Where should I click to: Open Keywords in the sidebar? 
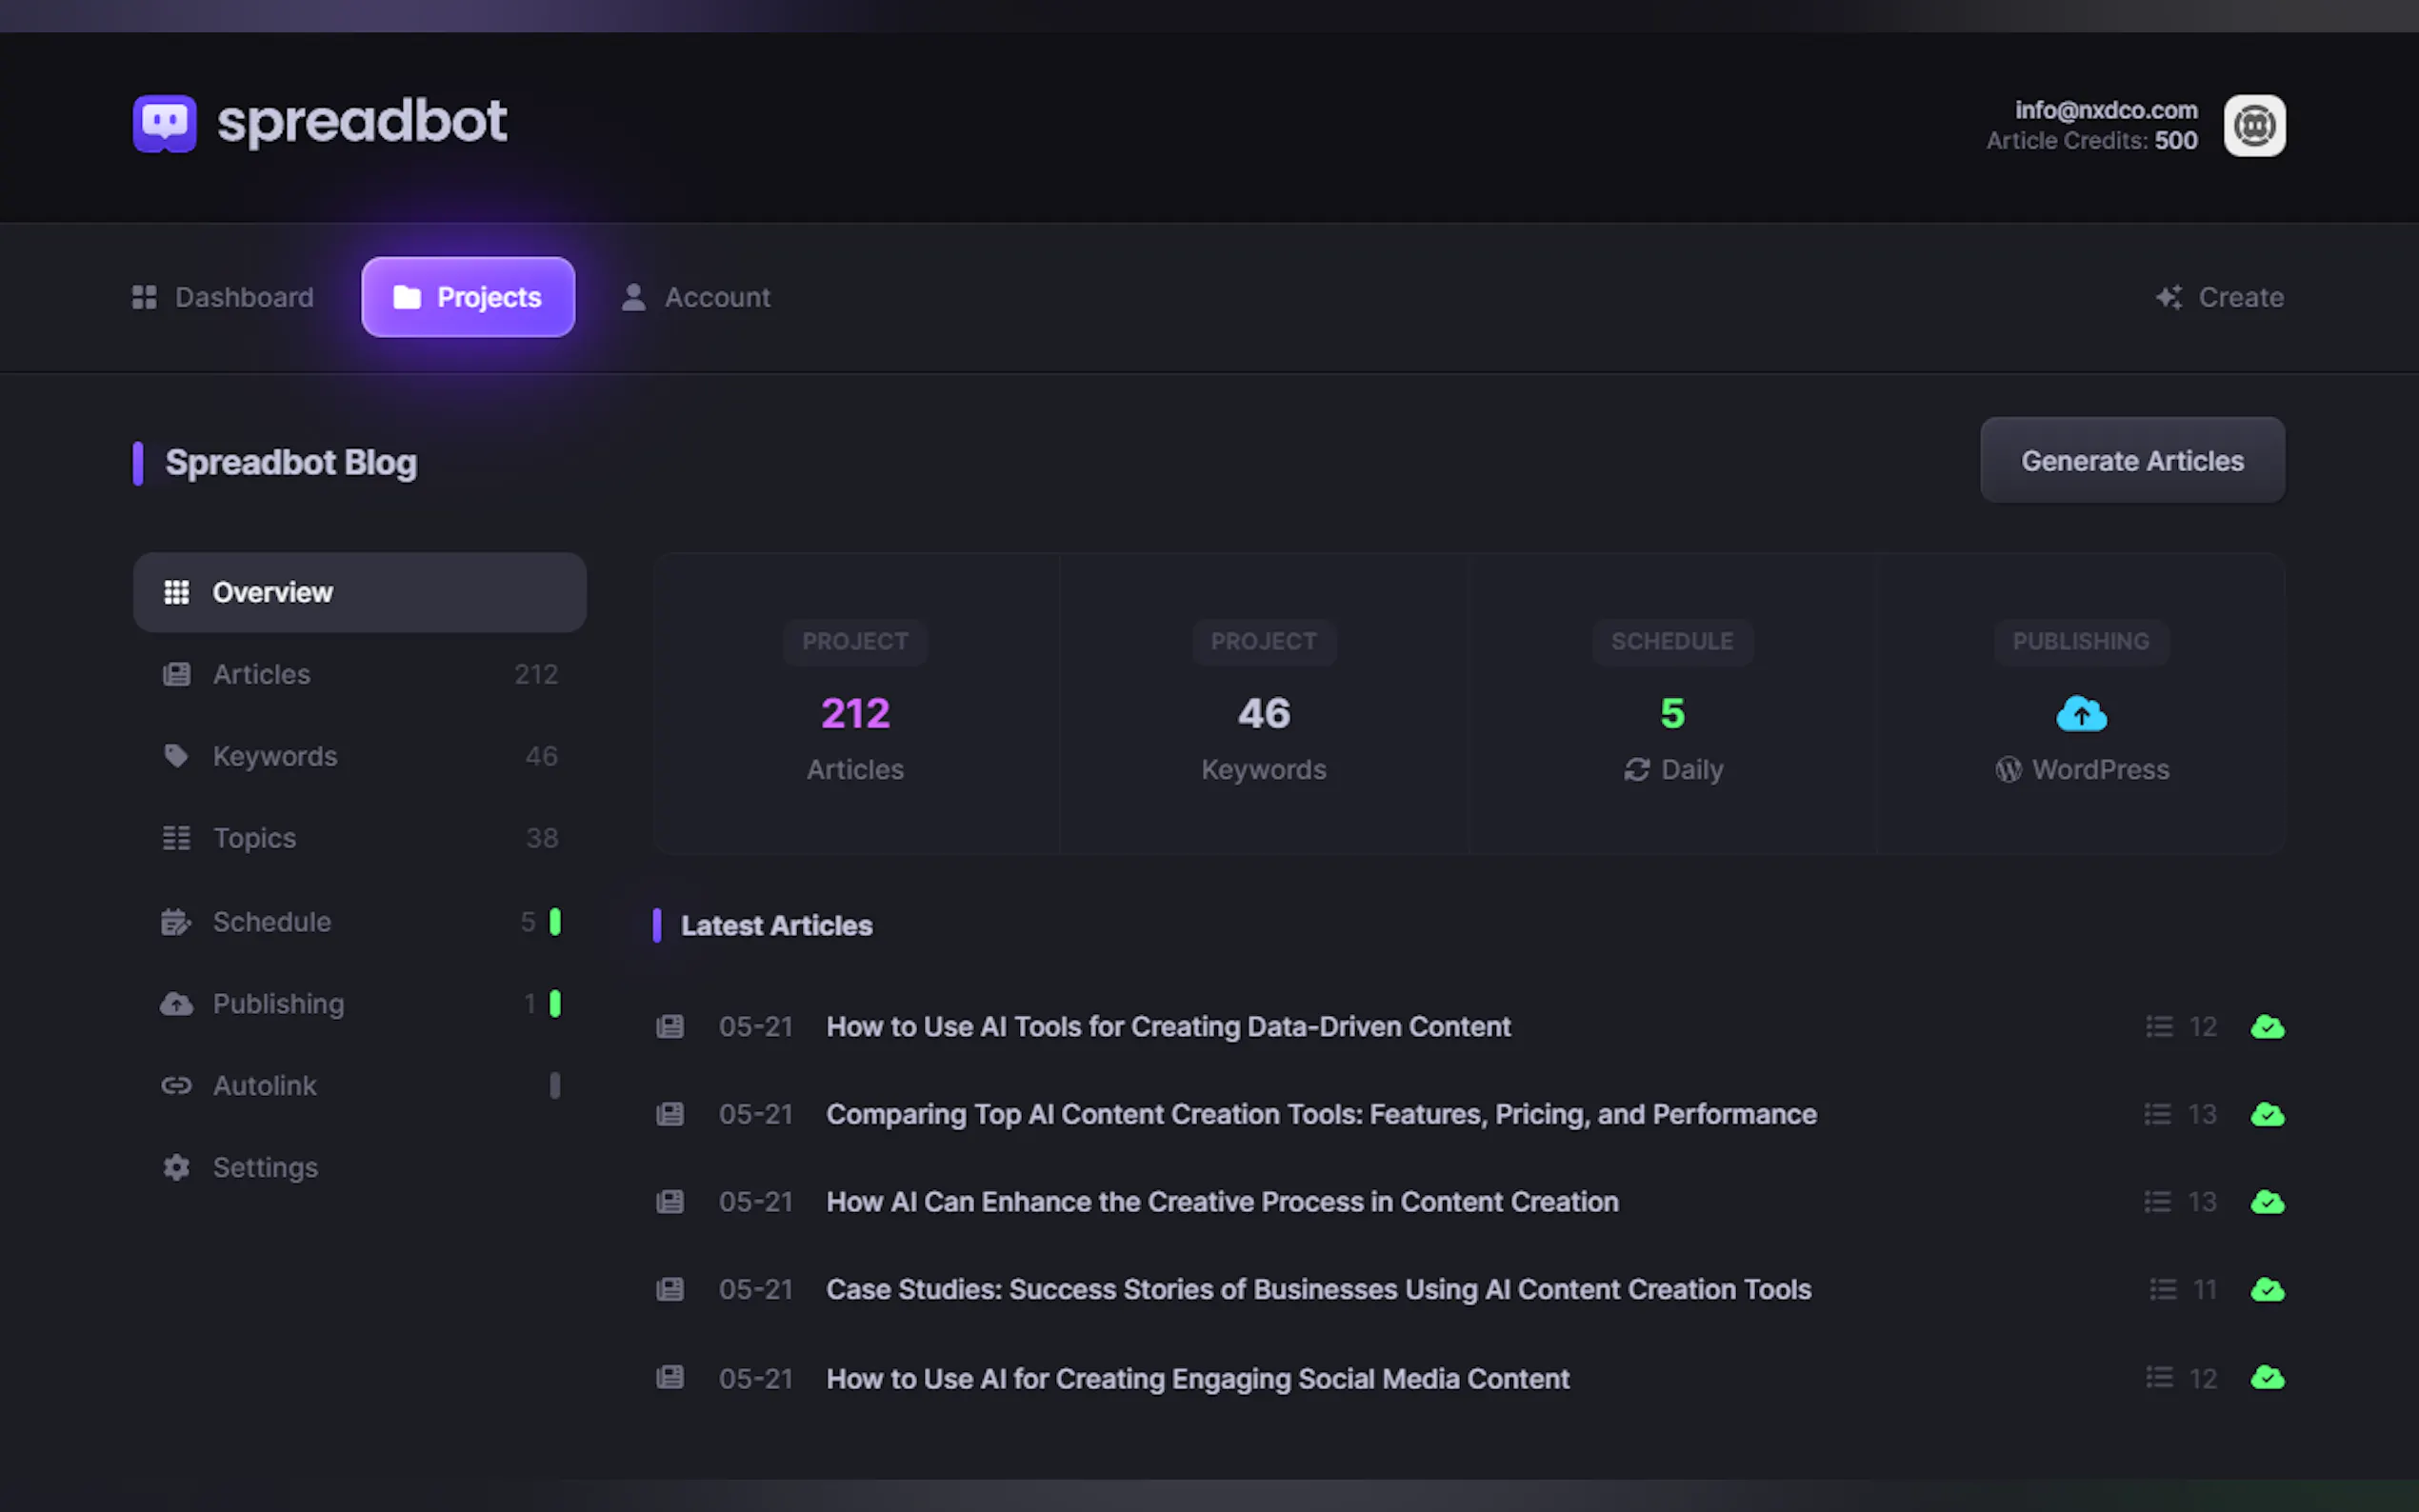[274, 756]
